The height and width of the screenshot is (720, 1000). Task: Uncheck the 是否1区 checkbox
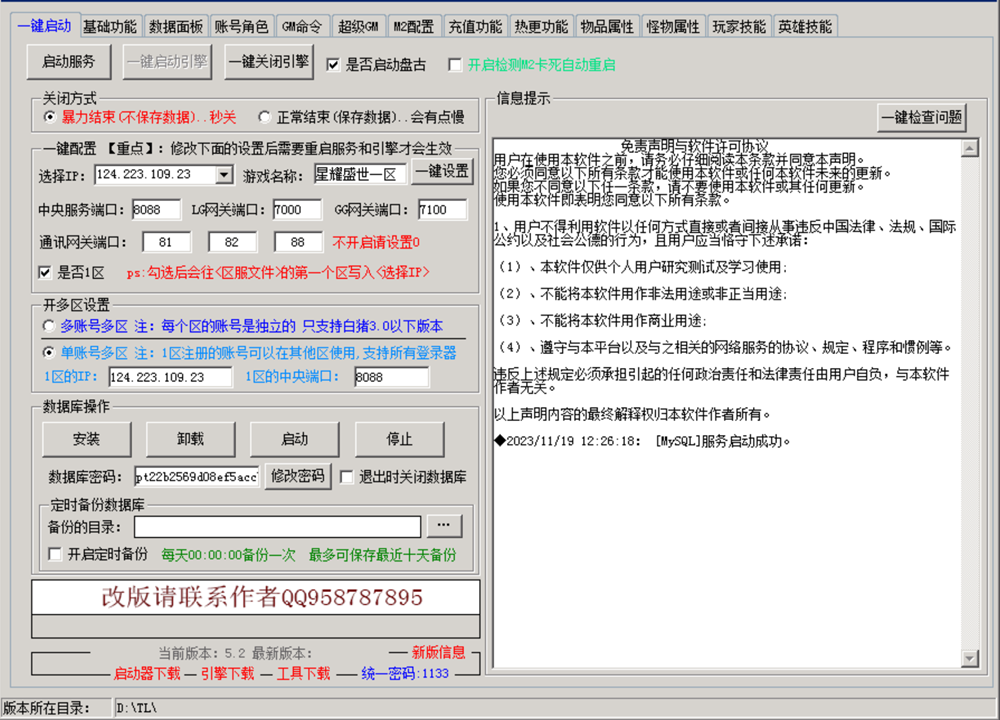44,270
